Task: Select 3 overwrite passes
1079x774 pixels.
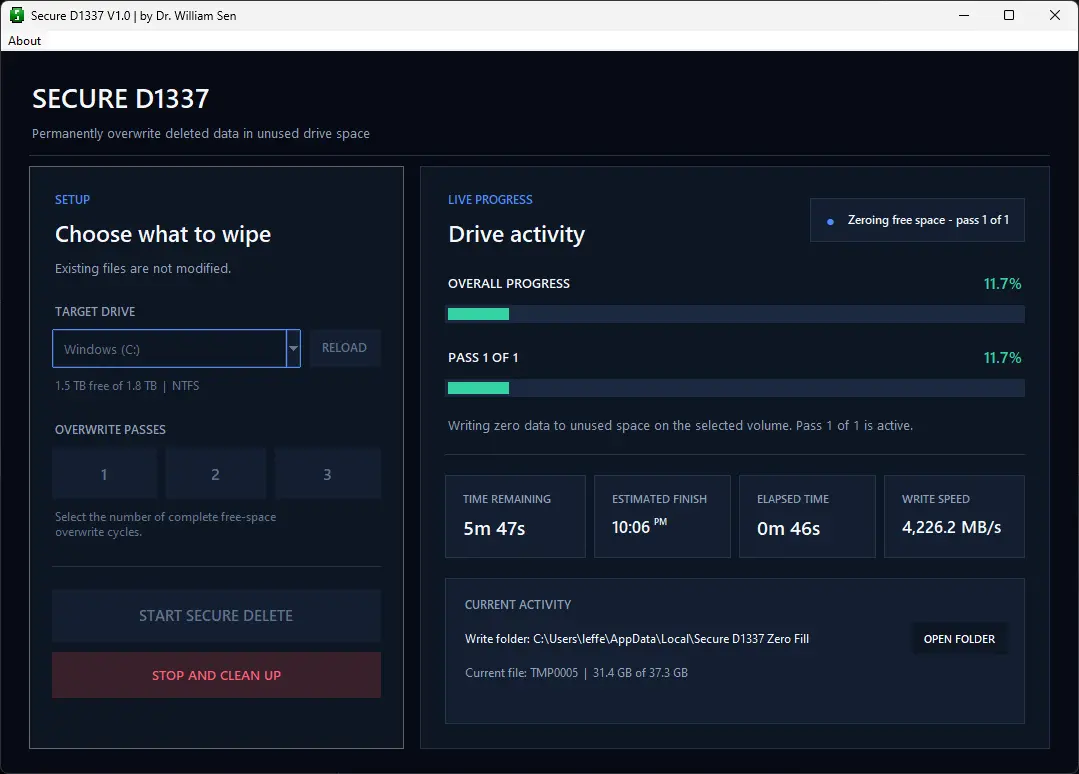Action: (x=328, y=473)
